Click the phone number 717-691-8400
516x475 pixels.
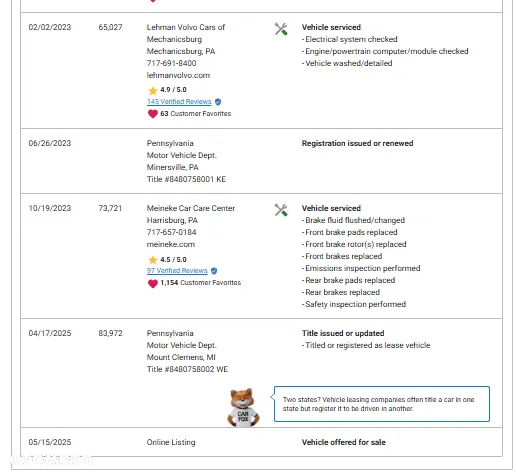[x=171, y=63]
